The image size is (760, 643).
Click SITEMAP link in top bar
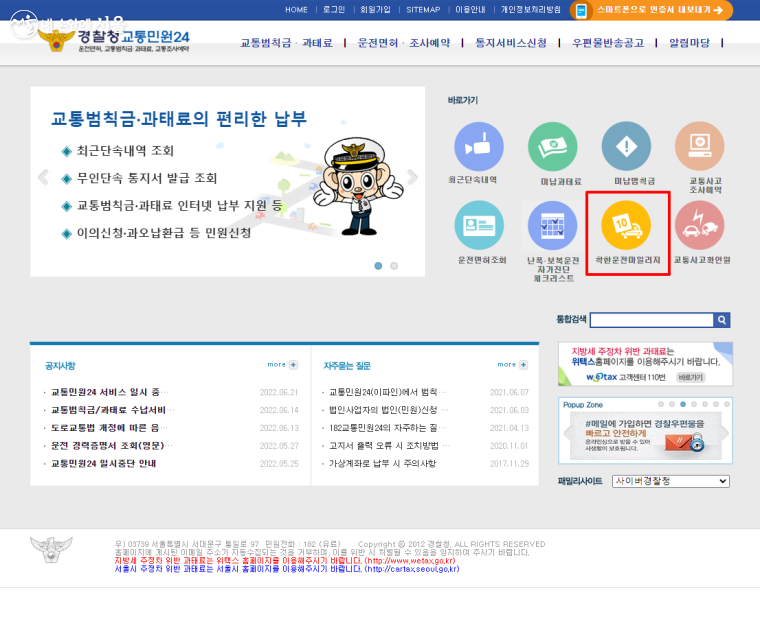tap(423, 10)
